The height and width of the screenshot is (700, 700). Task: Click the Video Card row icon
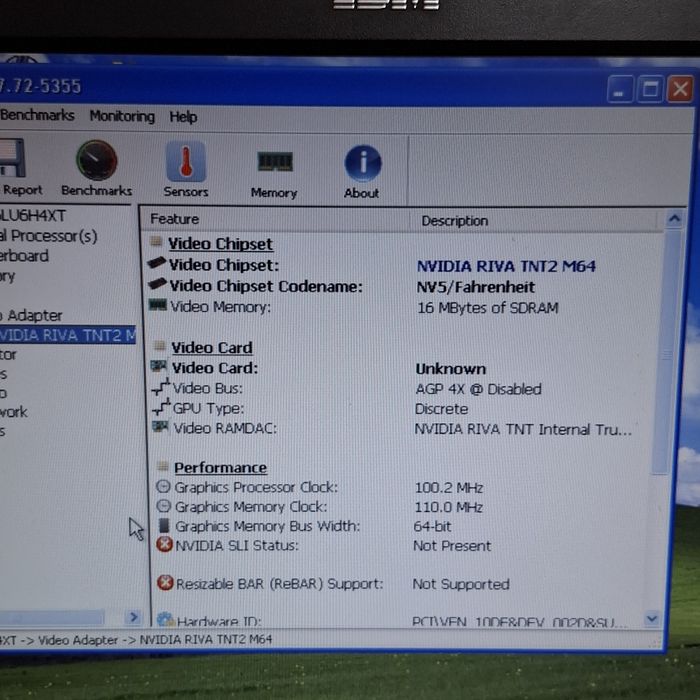click(159, 366)
